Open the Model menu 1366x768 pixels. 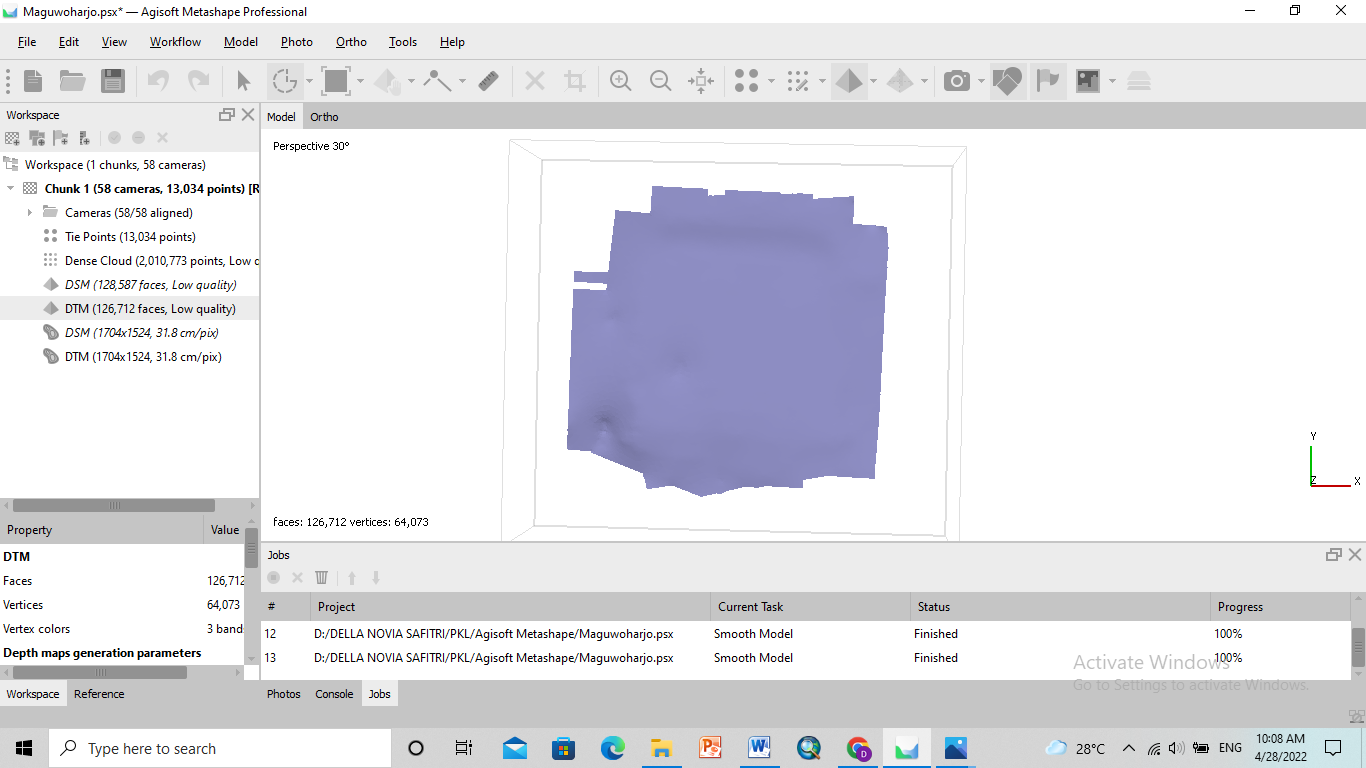tap(241, 42)
